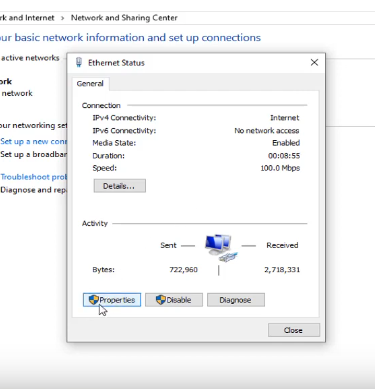Click "ur networking set" section heading

tap(33, 126)
